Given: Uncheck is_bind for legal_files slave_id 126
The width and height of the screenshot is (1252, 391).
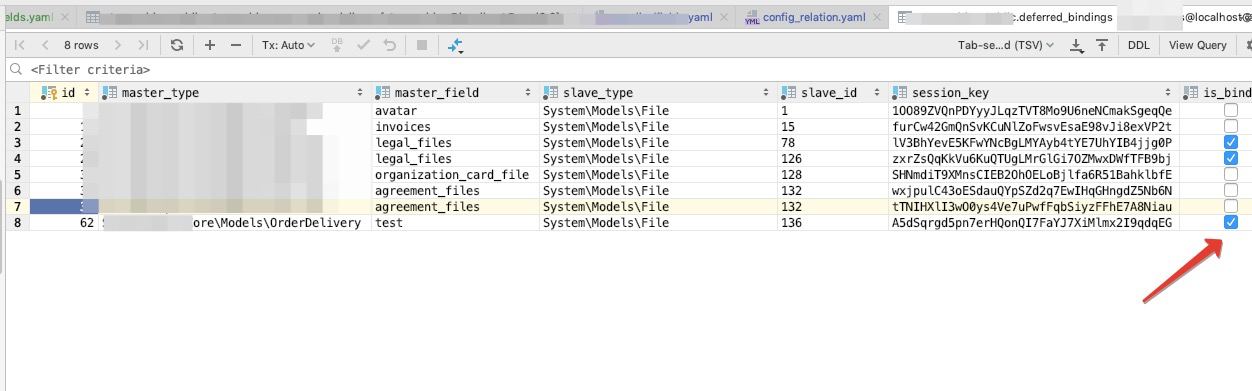Looking at the screenshot, I should pos(1231,158).
